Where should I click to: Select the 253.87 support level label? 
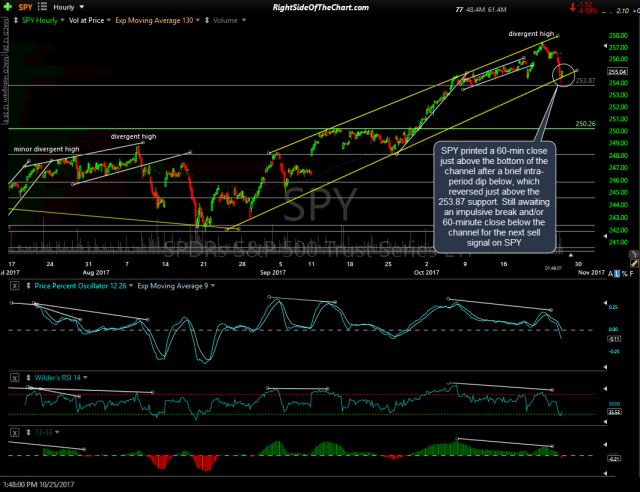pos(585,81)
